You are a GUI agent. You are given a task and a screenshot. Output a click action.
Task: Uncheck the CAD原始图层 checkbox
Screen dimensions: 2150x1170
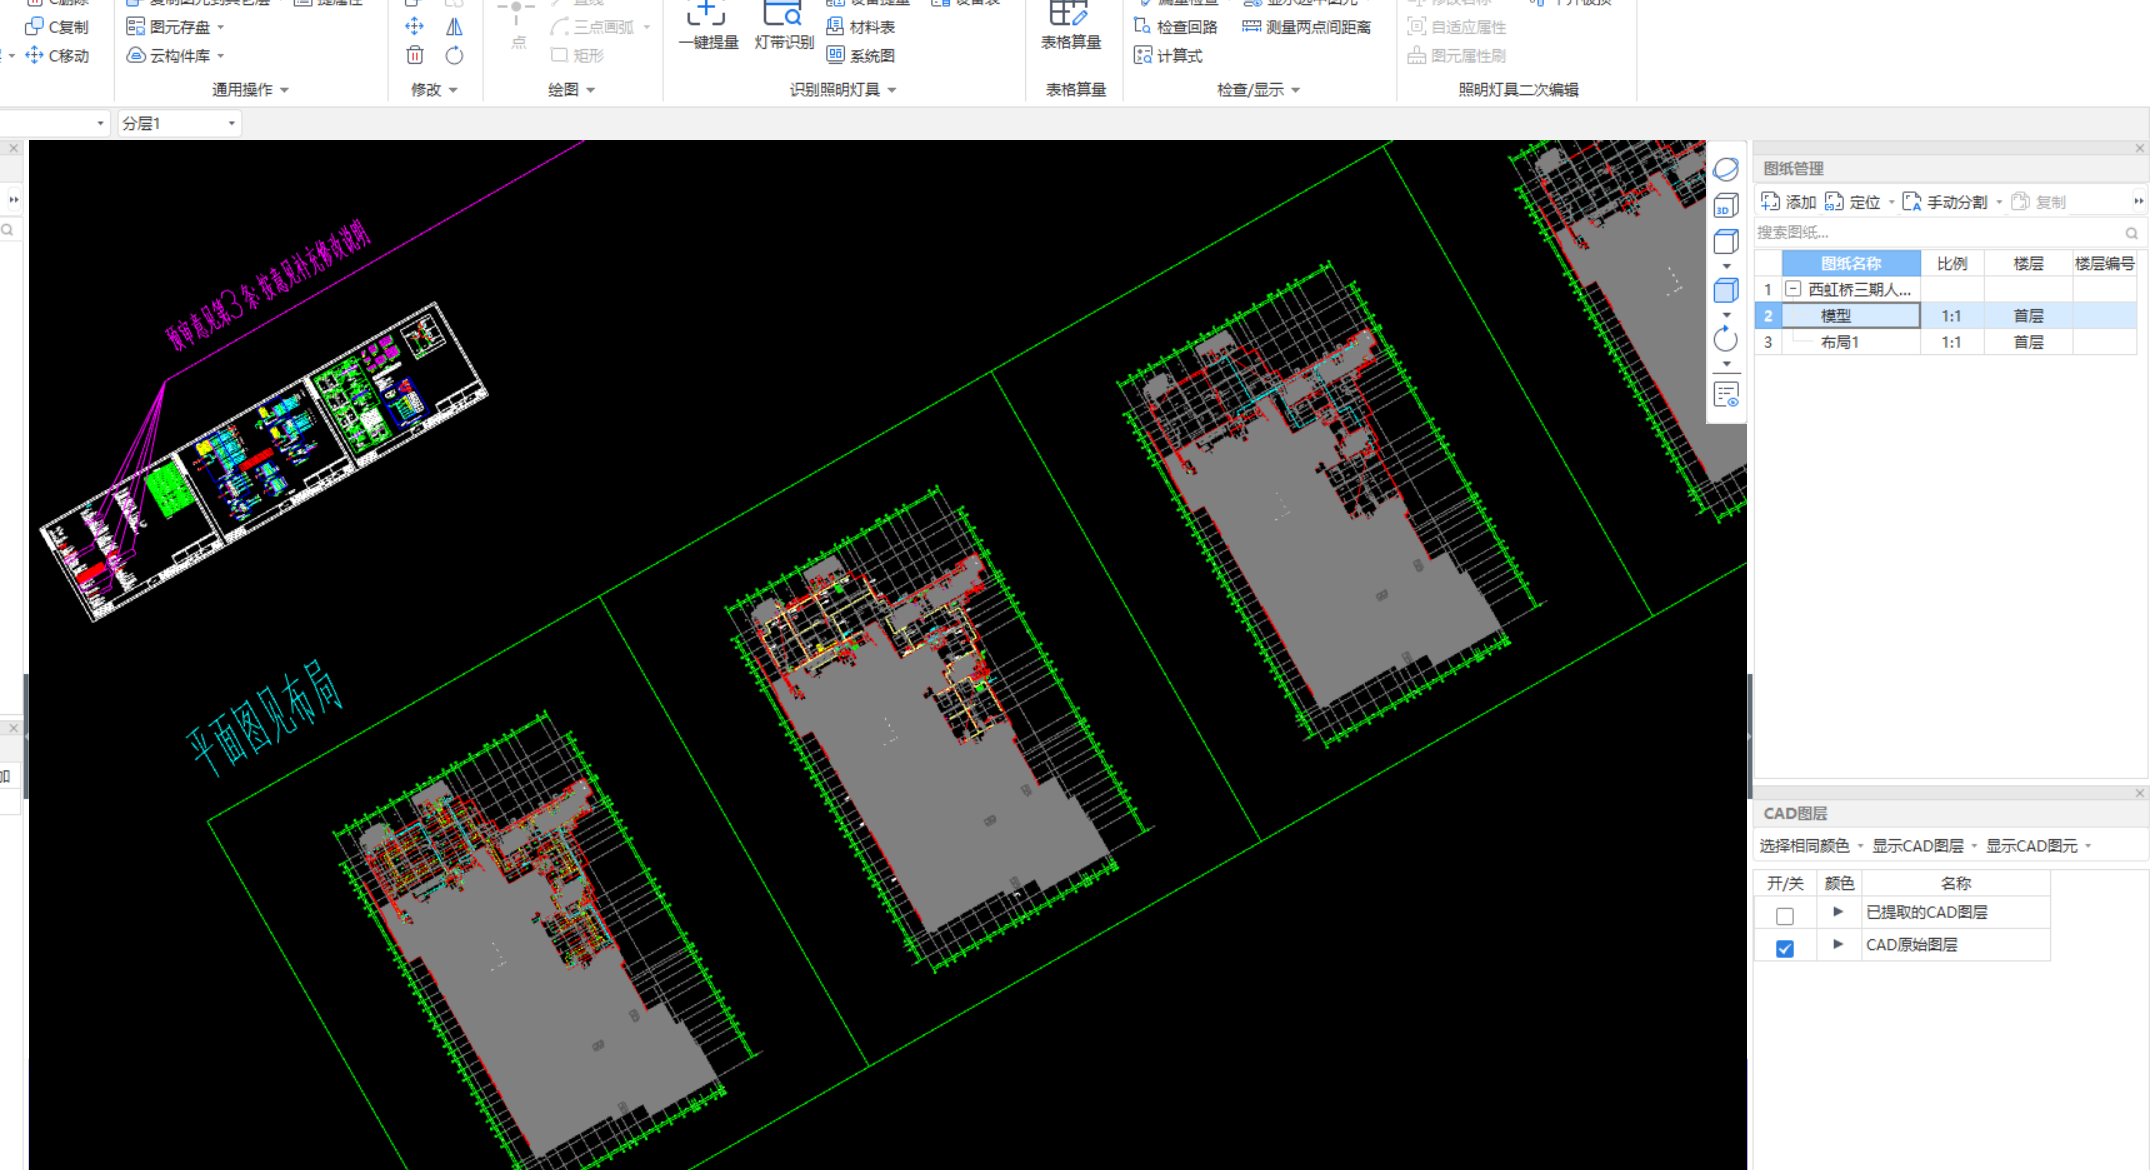tap(1785, 949)
